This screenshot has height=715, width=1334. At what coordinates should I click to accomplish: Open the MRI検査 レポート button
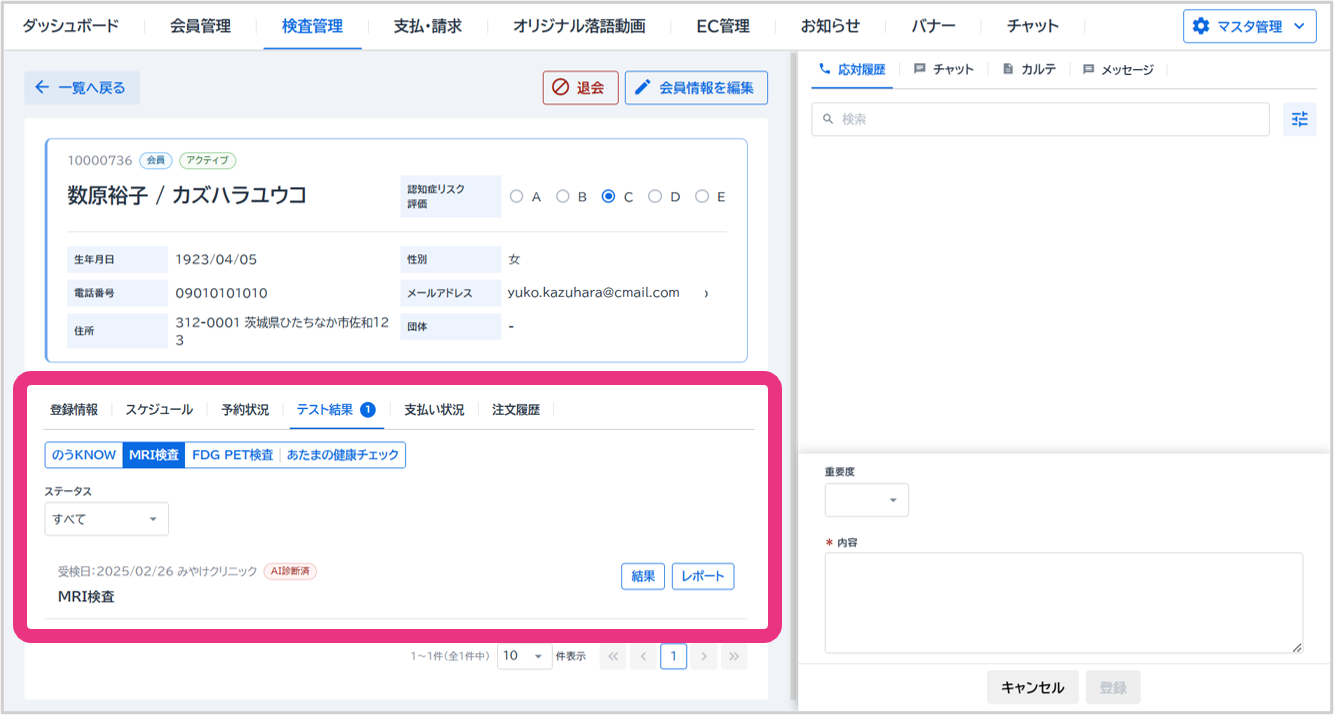(x=702, y=576)
